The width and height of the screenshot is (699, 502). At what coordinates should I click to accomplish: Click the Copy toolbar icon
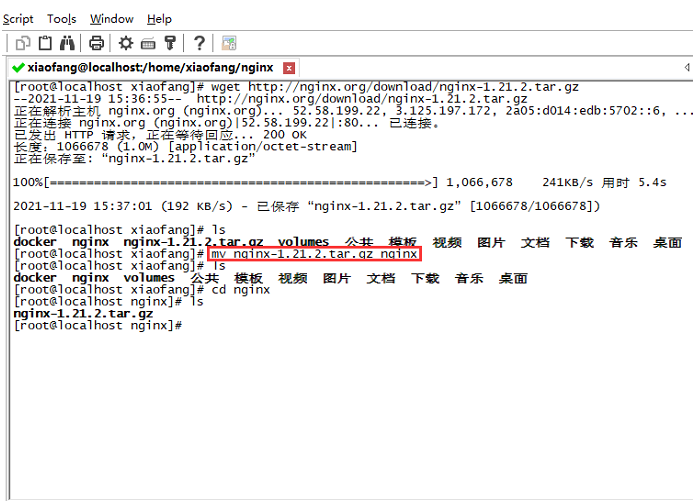pyautogui.click(x=23, y=43)
